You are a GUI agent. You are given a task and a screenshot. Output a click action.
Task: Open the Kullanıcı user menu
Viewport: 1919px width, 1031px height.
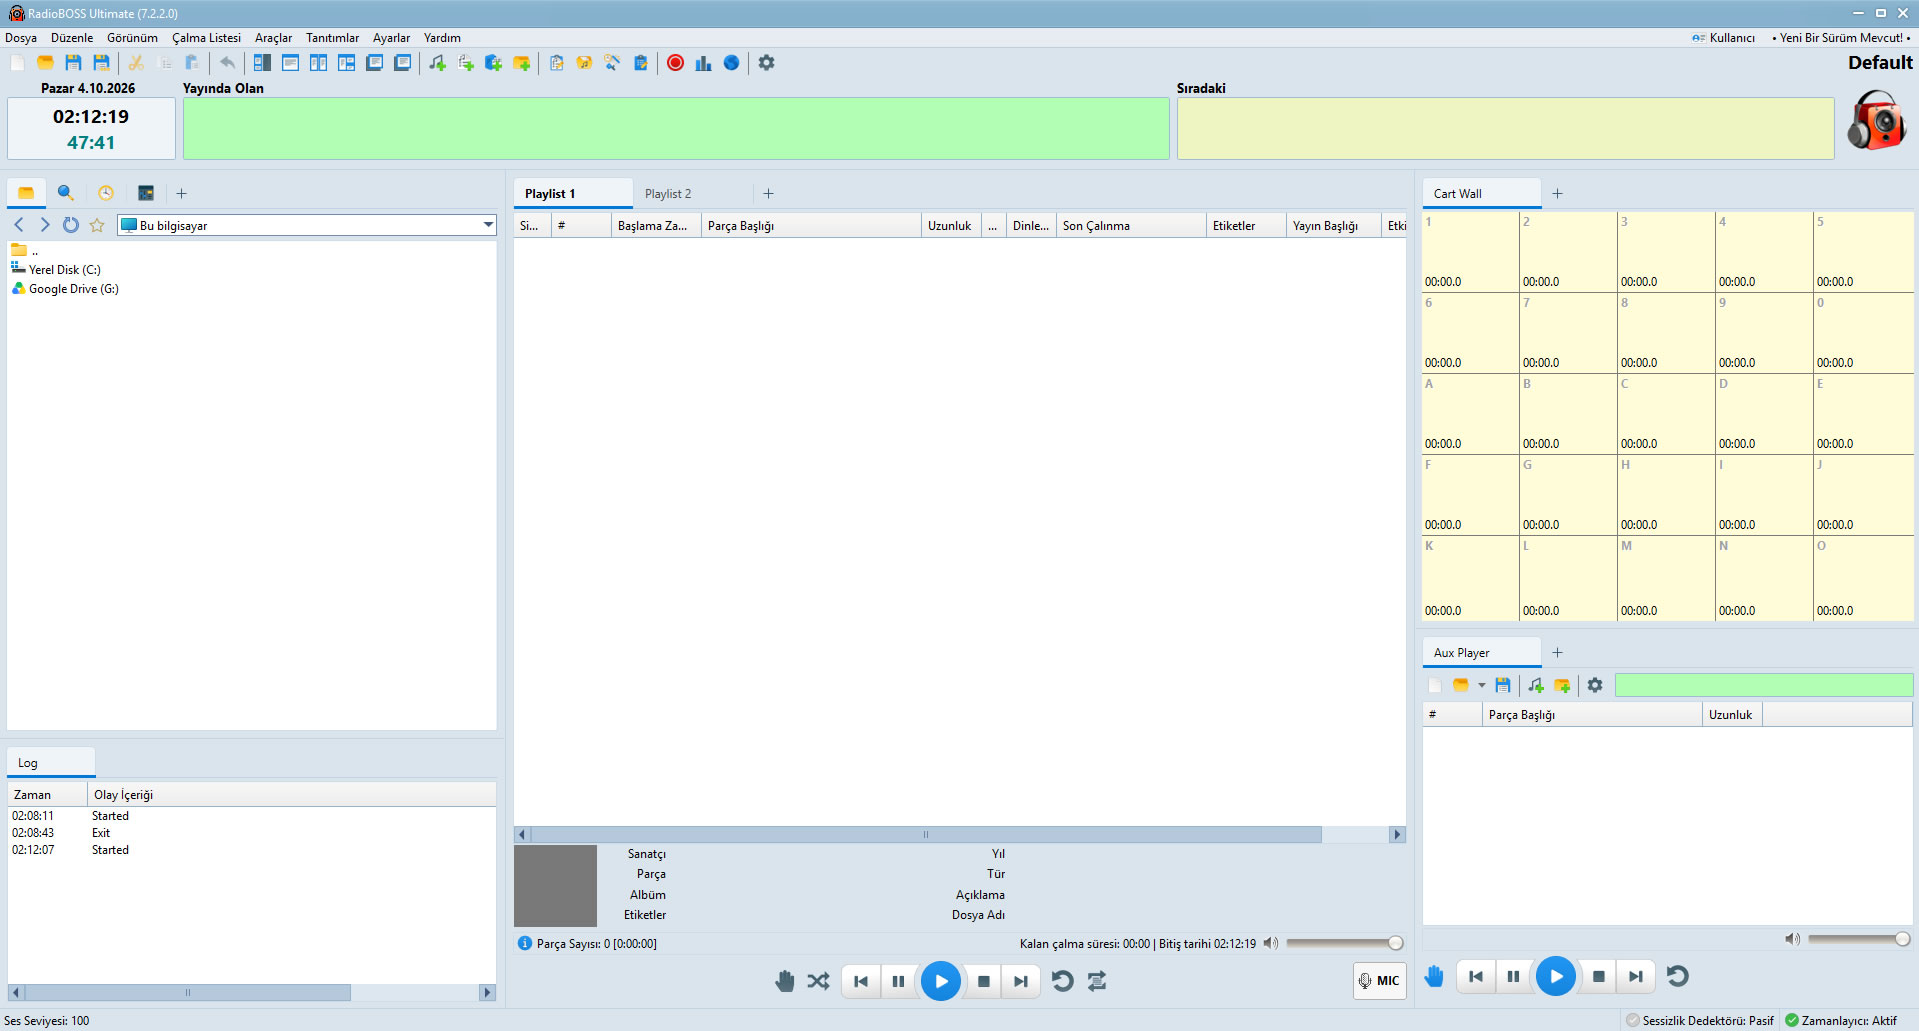(1723, 38)
